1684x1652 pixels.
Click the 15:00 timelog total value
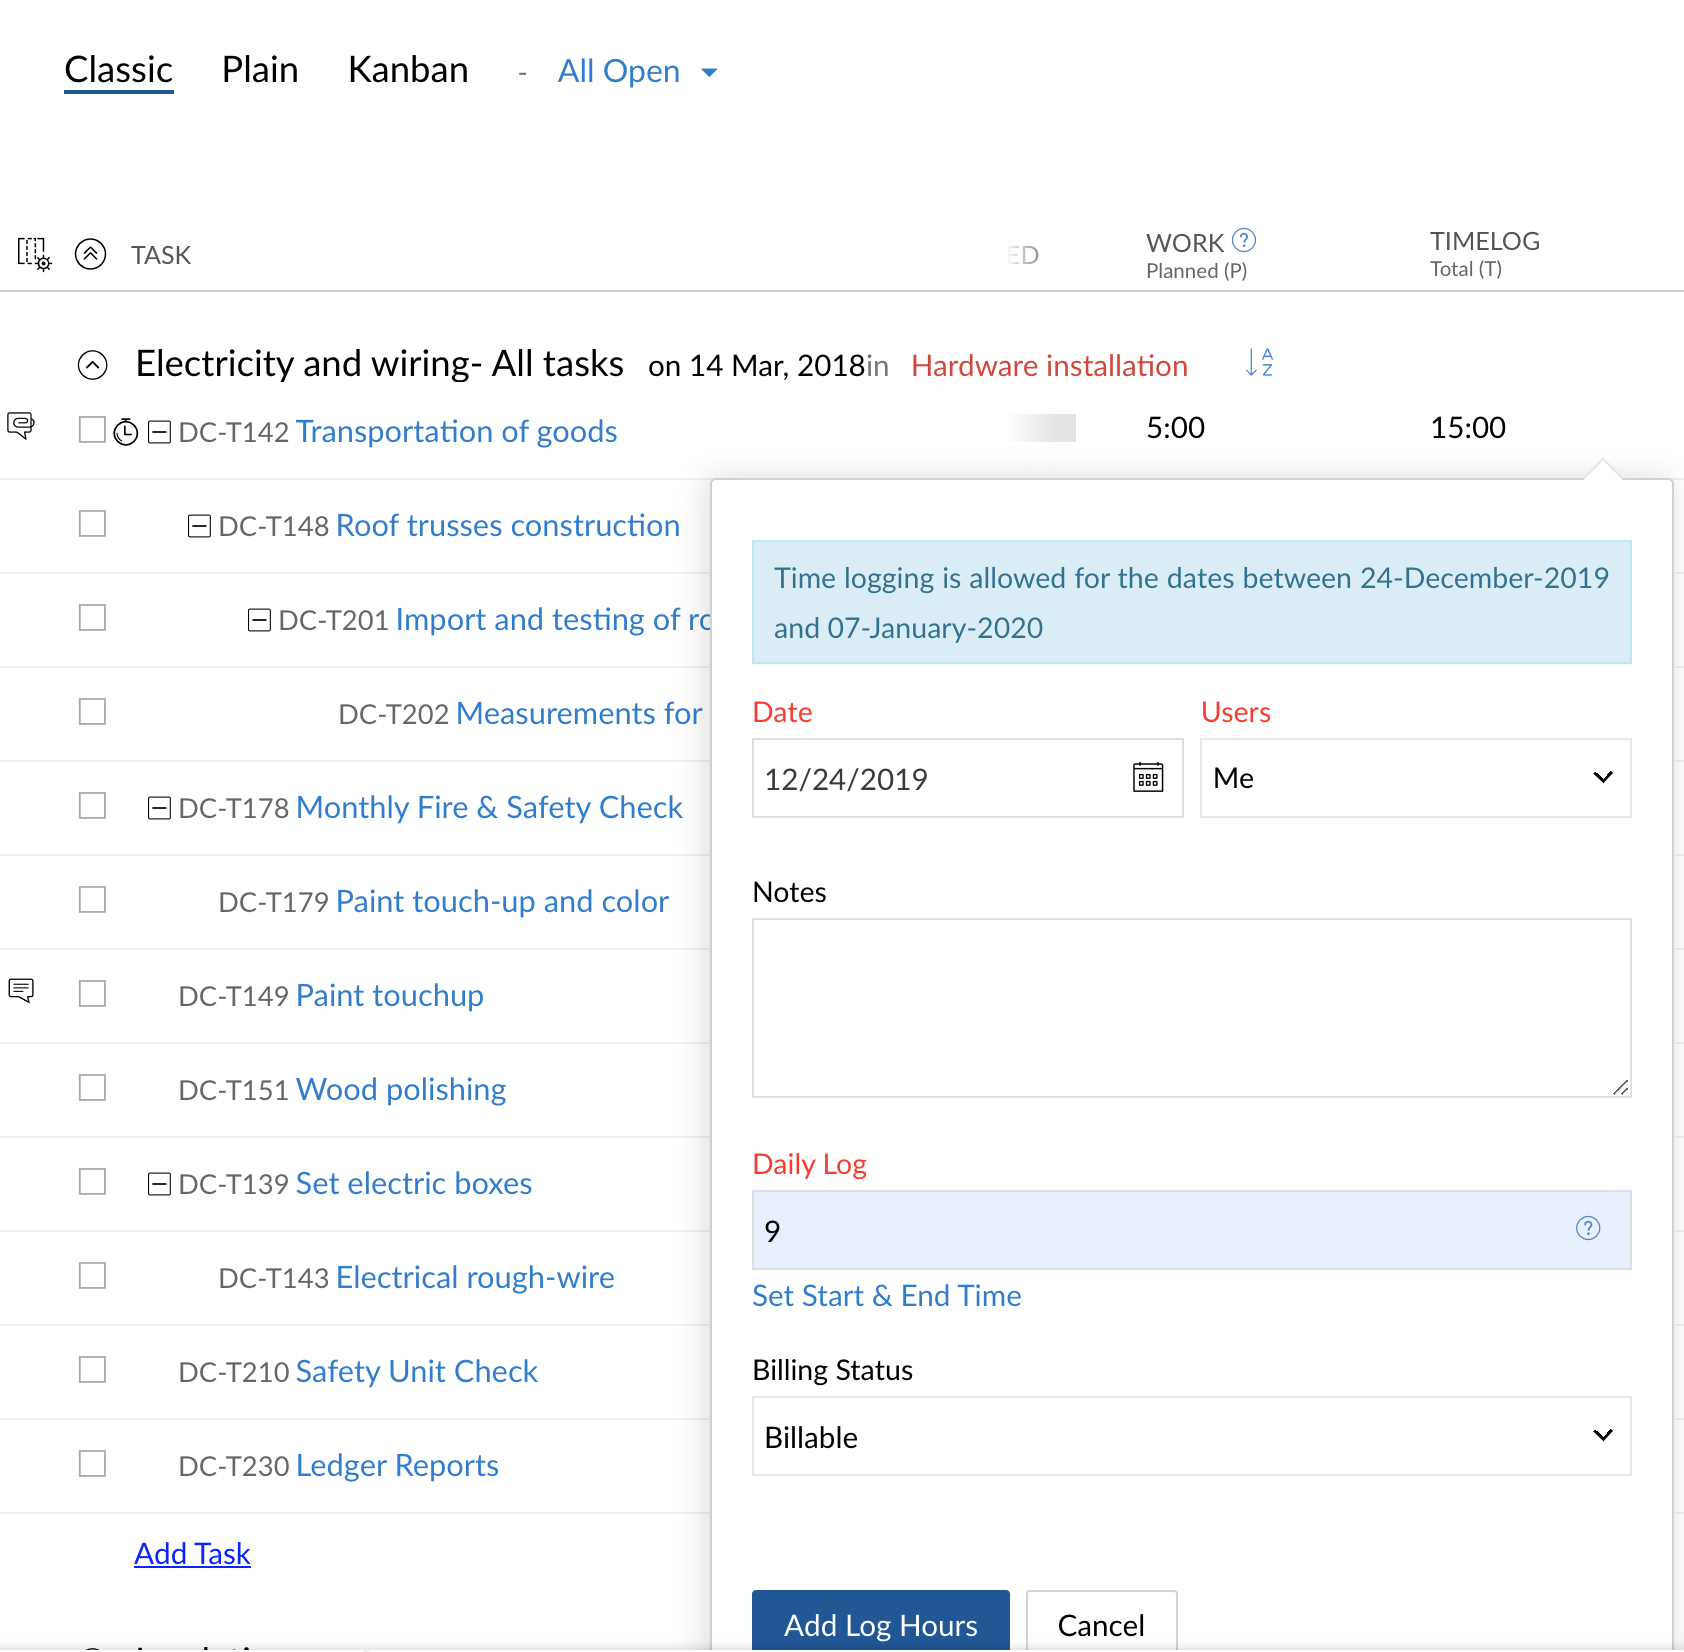coord(1467,428)
